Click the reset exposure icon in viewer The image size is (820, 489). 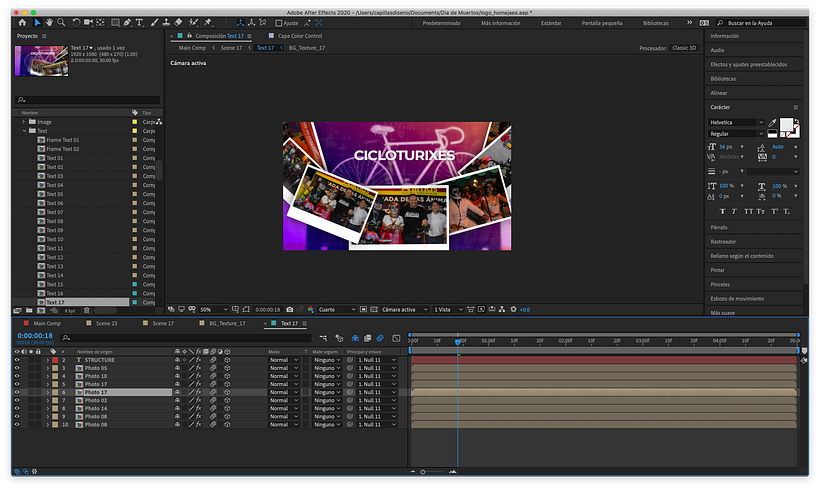(514, 310)
